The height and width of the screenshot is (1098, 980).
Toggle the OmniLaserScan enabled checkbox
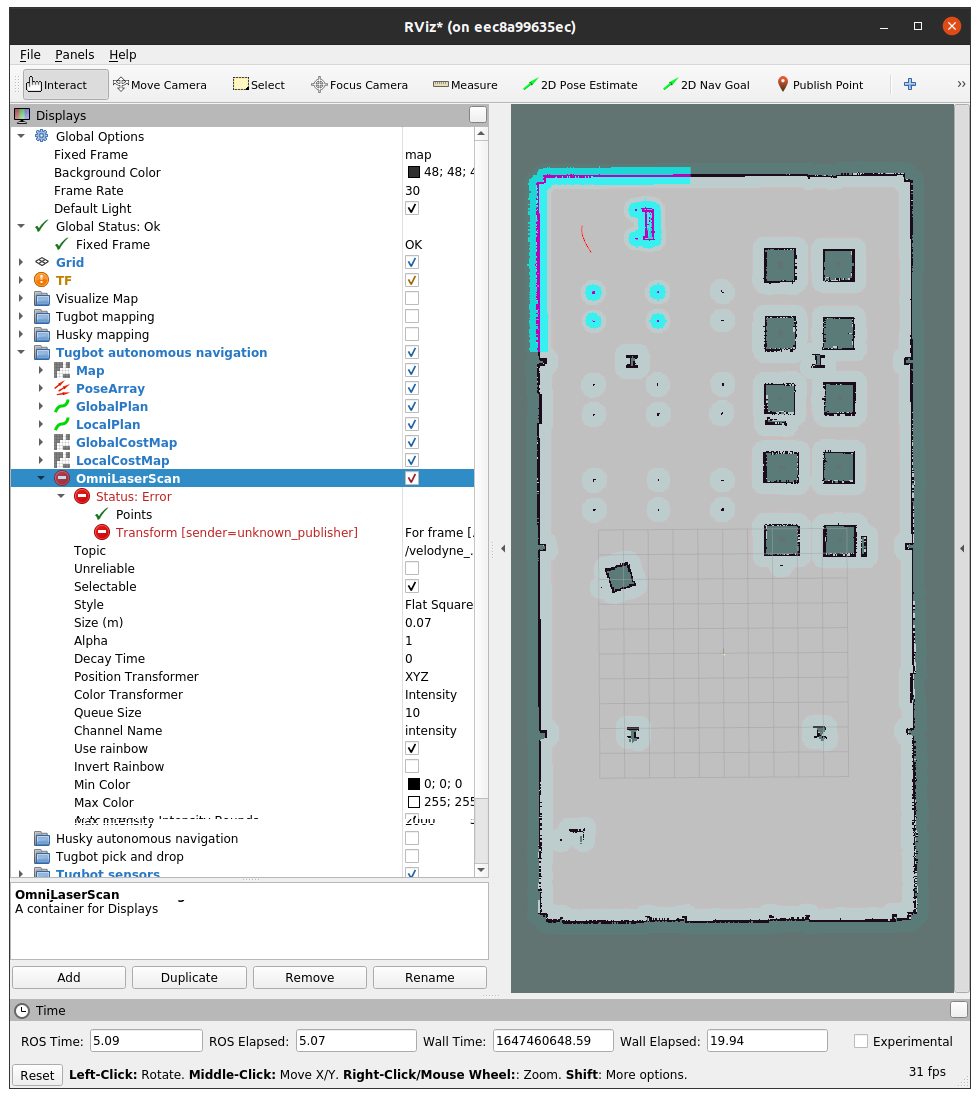(x=412, y=478)
